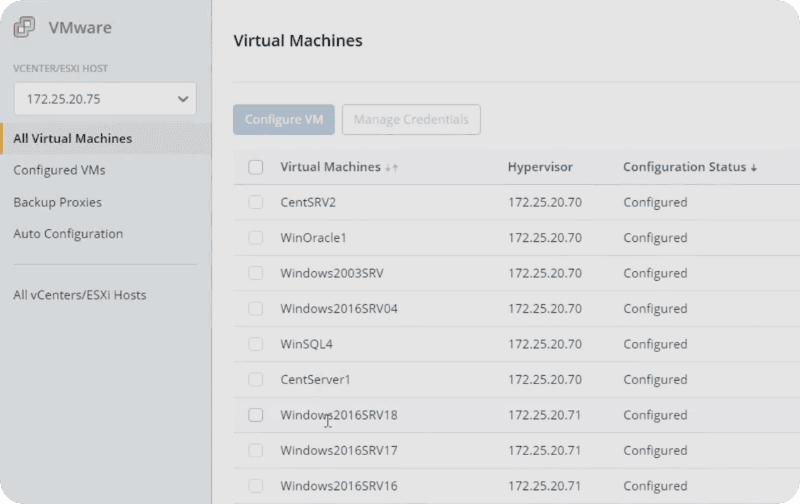Click Configuration Status sort arrow

(x=753, y=168)
